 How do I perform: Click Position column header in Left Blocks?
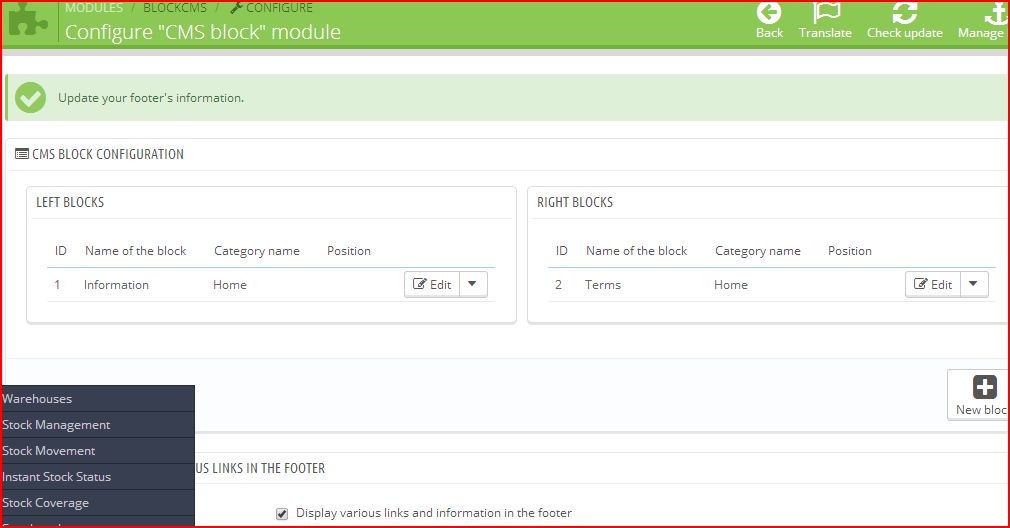[x=348, y=250]
